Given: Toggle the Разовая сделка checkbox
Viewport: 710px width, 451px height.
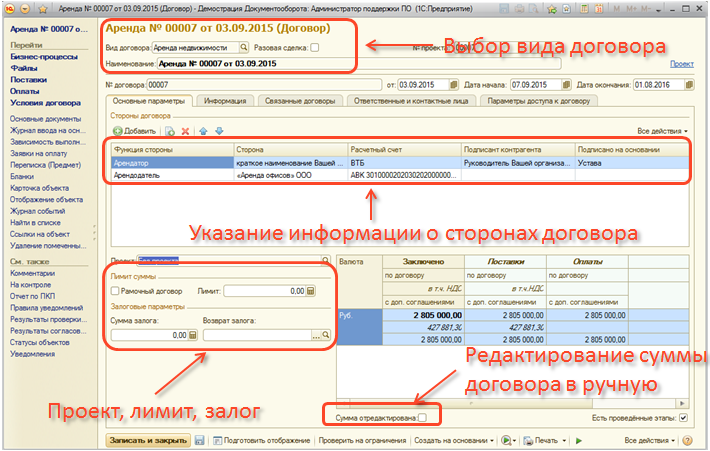Looking at the screenshot, I should (x=315, y=47).
